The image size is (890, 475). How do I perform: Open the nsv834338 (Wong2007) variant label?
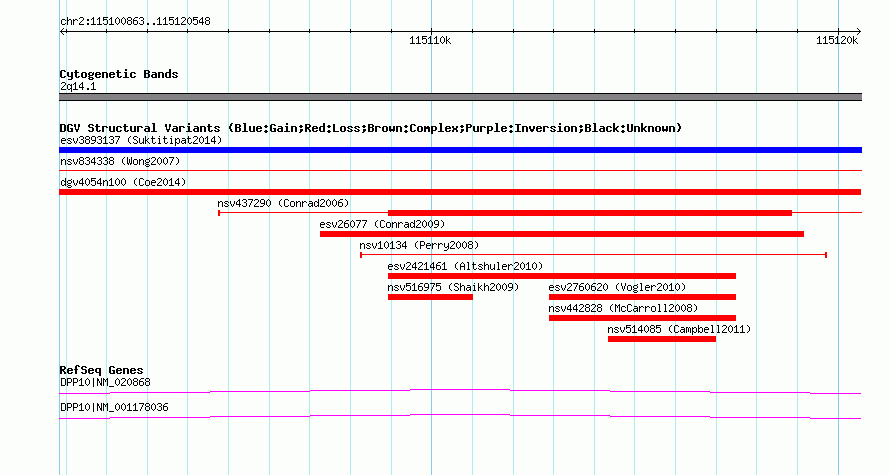(x=120, y=161)
